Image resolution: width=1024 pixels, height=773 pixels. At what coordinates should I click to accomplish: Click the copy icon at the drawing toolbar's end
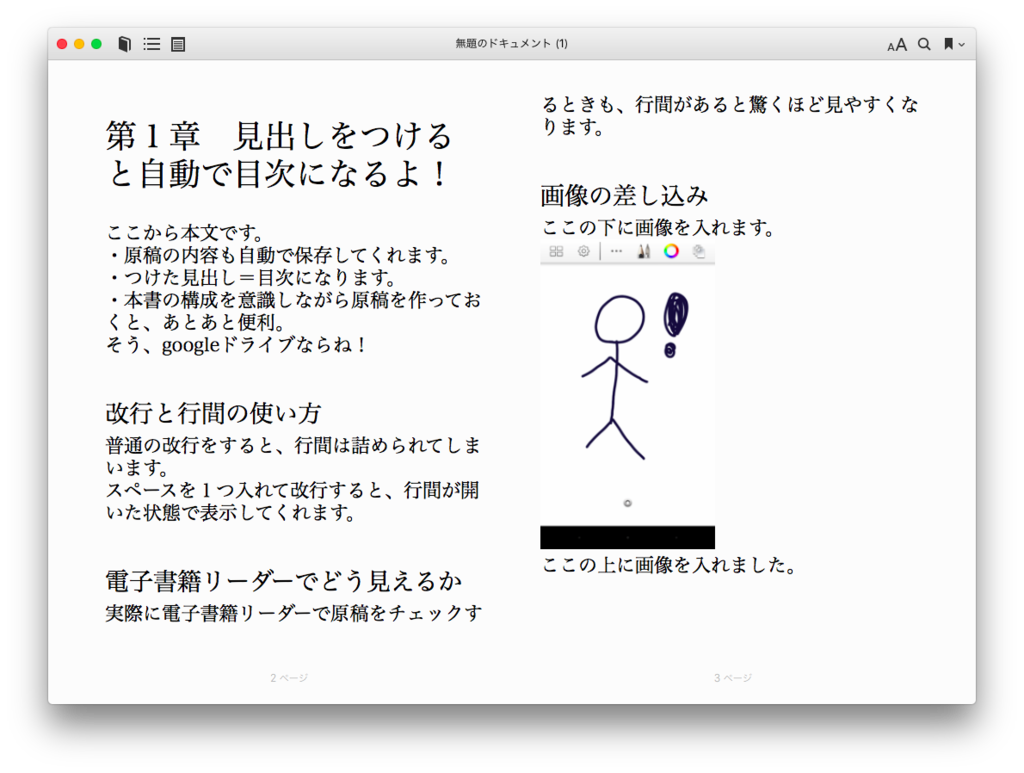tap(698, 251)
